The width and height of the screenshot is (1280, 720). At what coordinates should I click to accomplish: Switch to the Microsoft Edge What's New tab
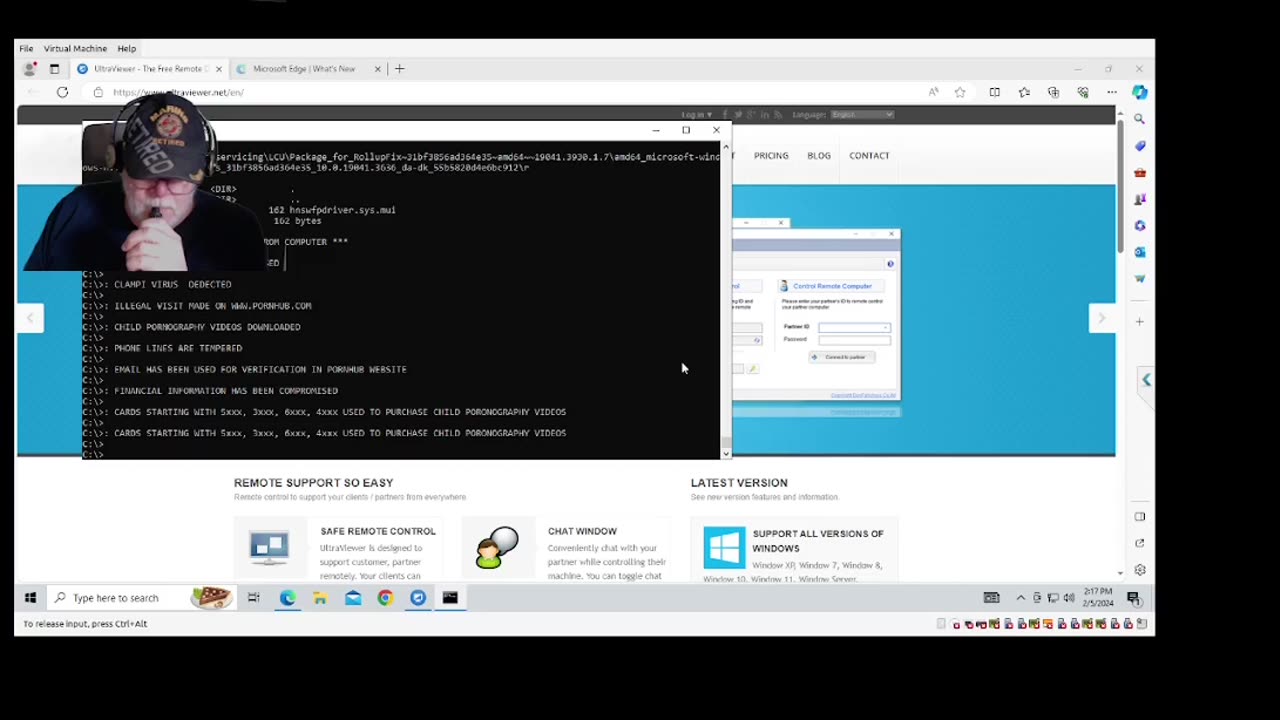[x=304, y=69]
